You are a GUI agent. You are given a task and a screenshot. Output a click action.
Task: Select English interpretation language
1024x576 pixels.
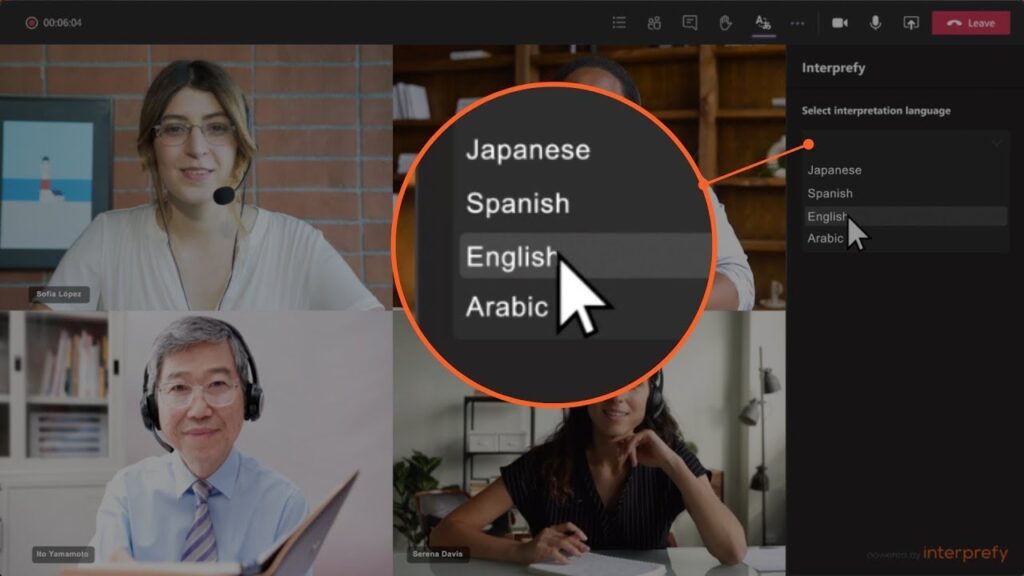pos(827,216)
